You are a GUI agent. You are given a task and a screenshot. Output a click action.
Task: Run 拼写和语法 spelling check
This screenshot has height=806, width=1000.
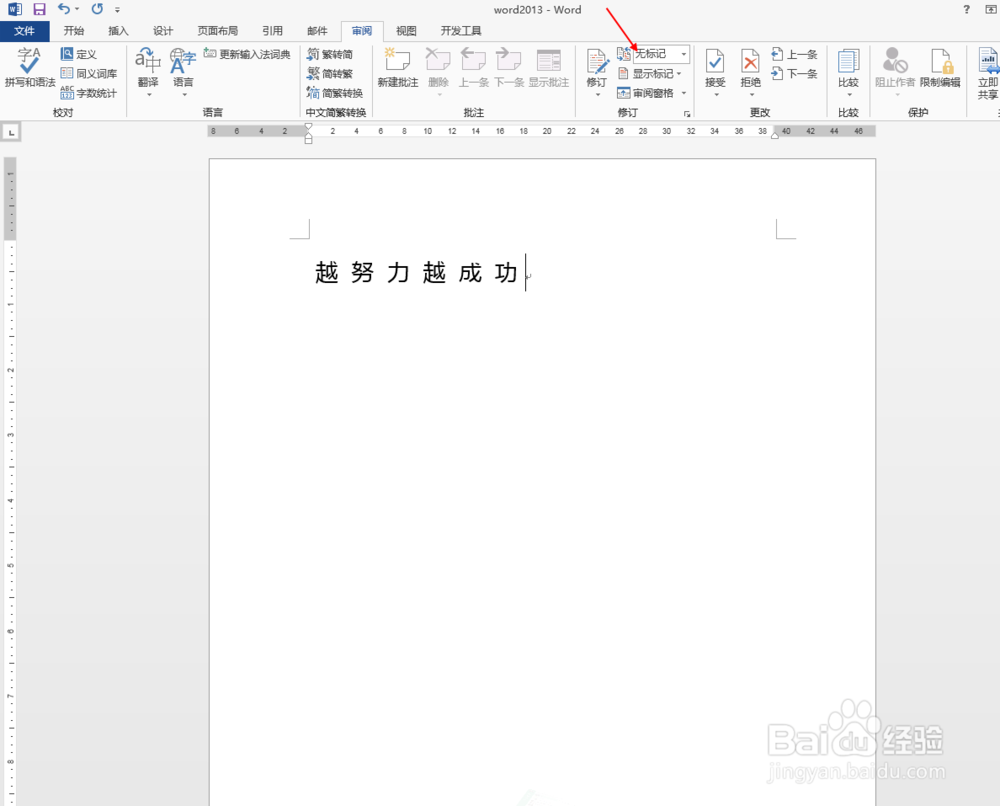coord(29,68)
